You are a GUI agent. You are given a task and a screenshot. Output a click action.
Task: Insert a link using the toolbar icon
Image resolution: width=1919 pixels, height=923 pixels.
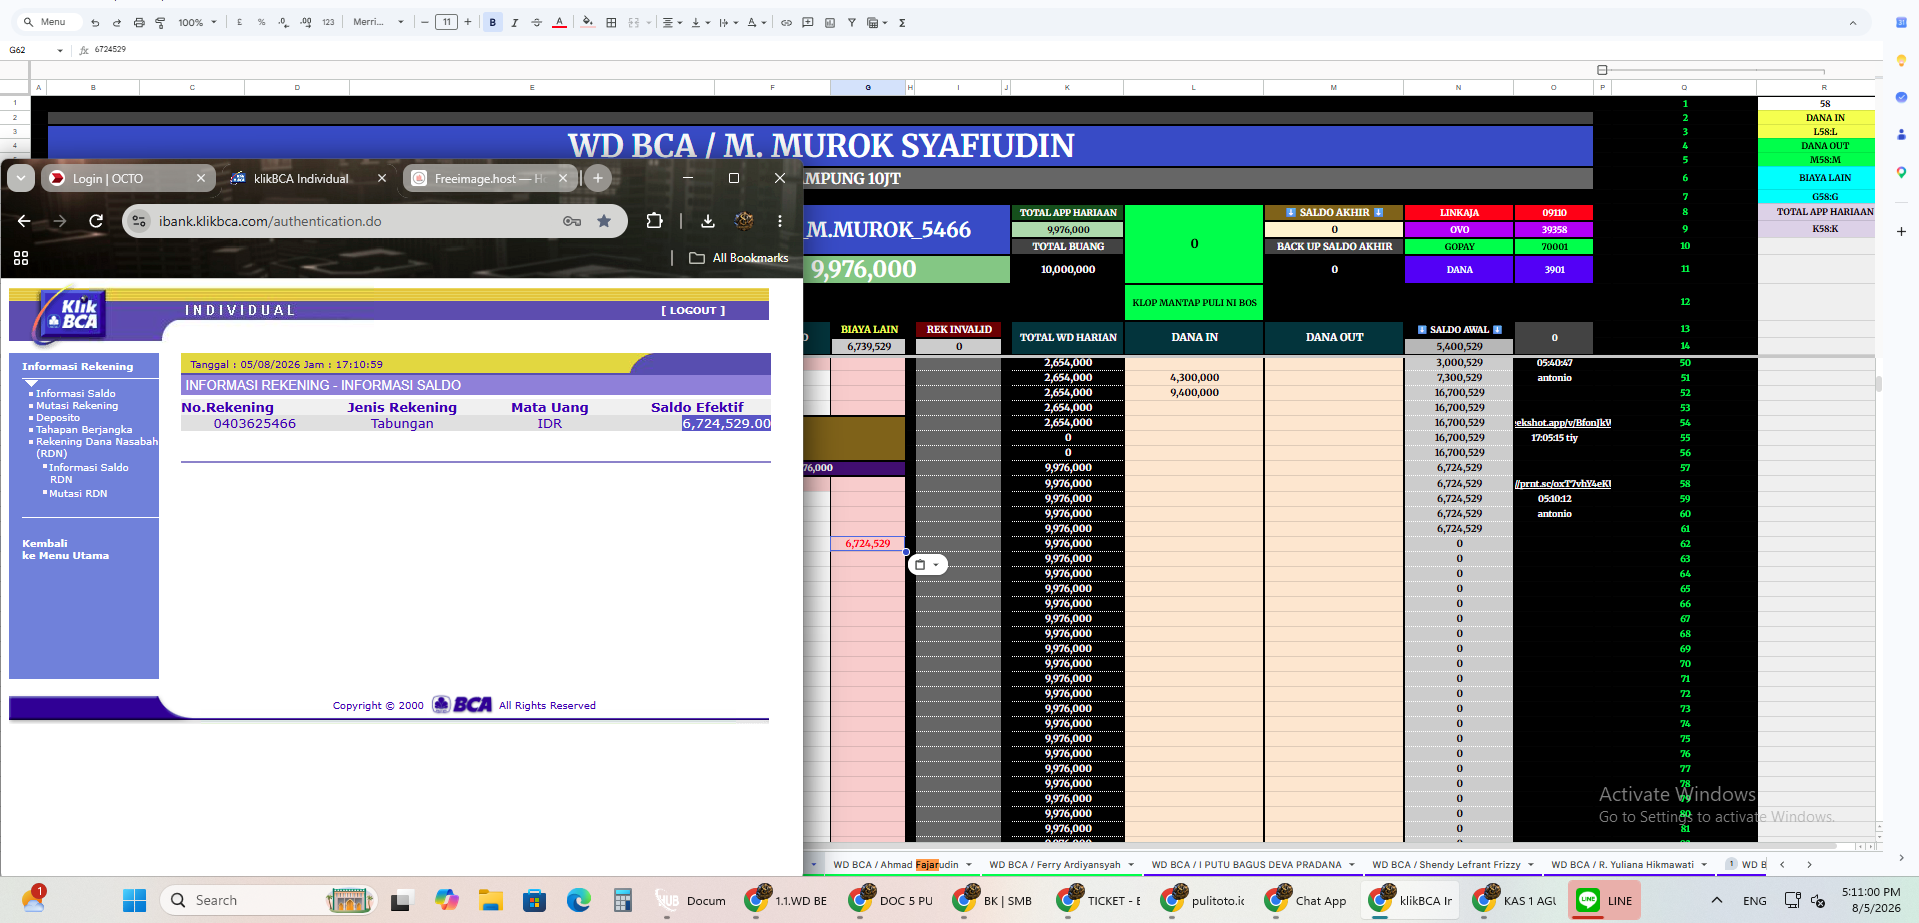[x=786, y=22]
